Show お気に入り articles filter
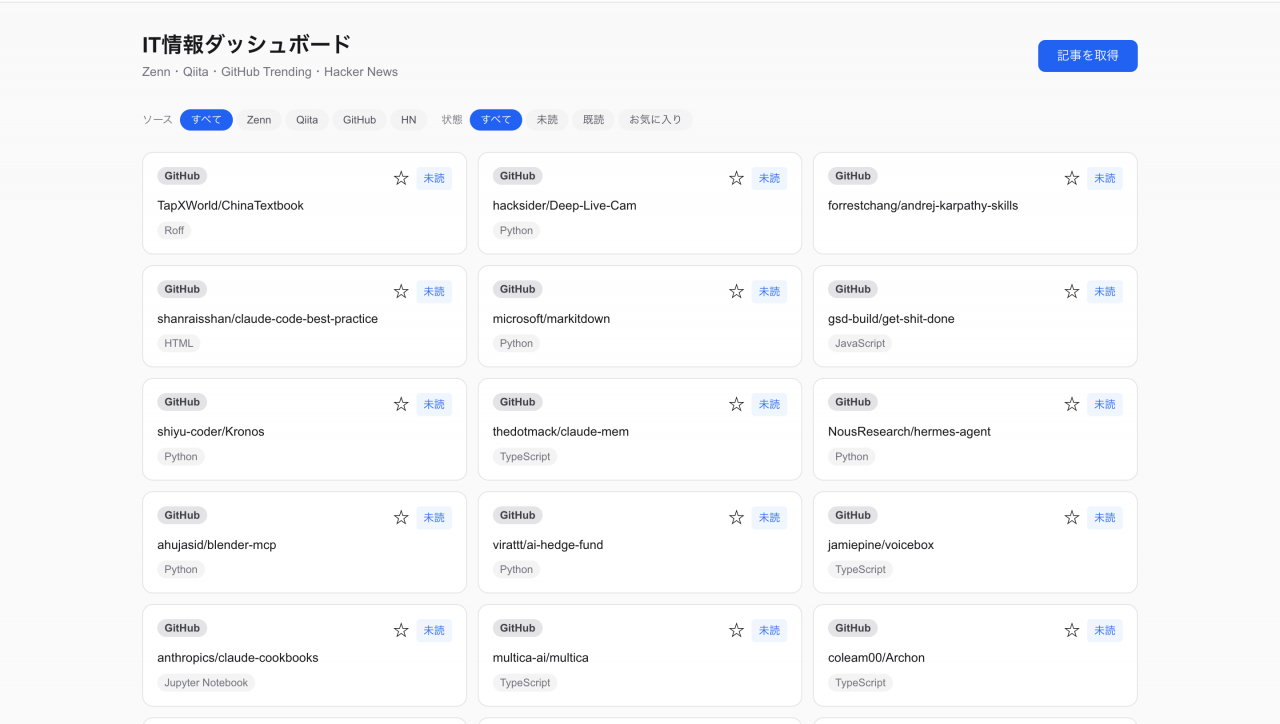The width and height of the screenshot is (1280, 724). pyautogui.click(x=655, y=120)
